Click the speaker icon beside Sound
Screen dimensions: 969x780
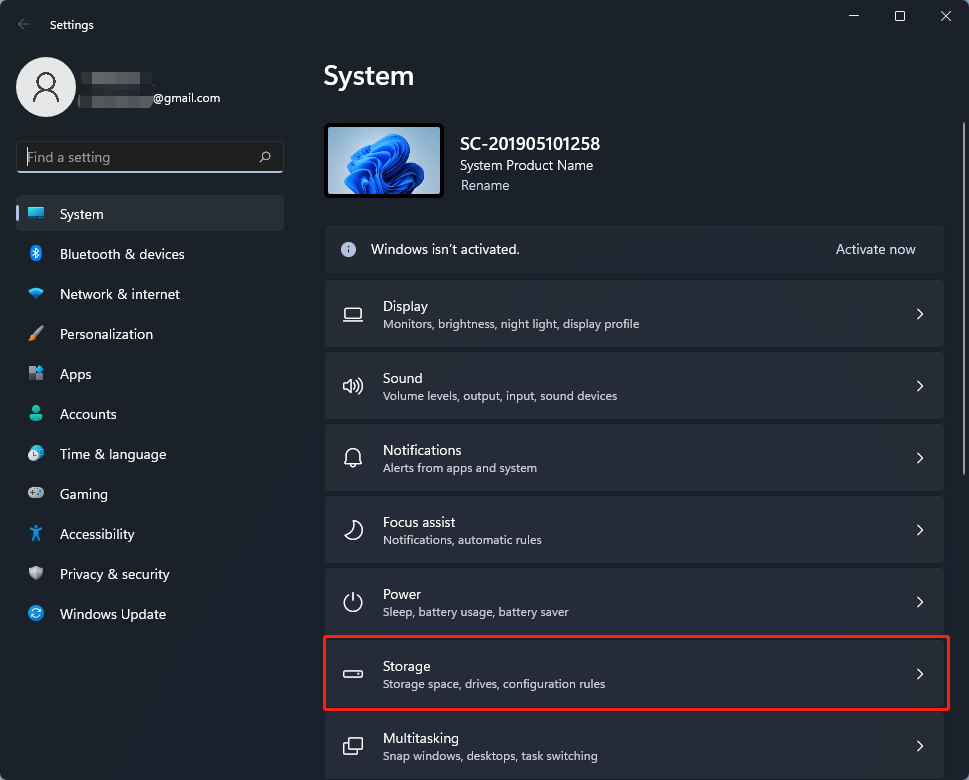(x=352, y=385)
